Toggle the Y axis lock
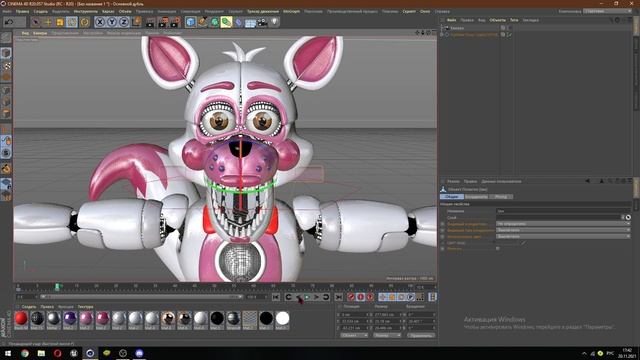This screenshot has height=360, width=640. (112, 22)
